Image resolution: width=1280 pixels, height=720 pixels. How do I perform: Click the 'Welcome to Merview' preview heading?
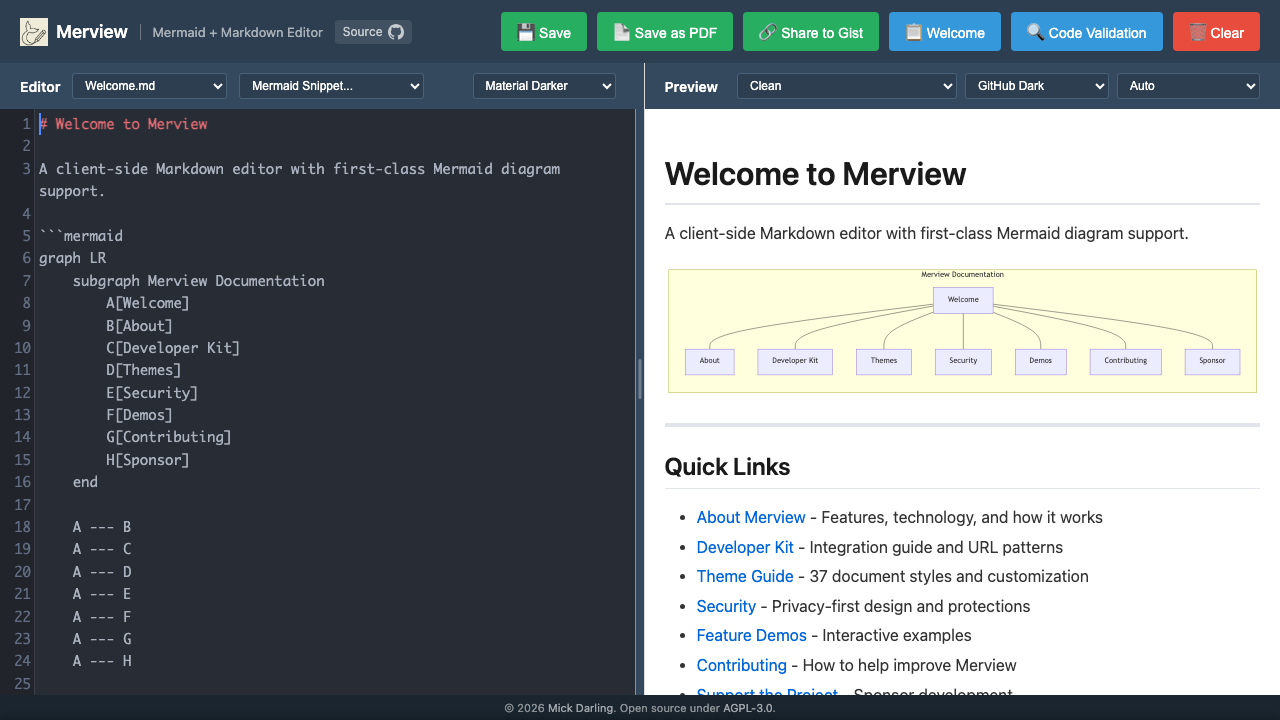[x=815, y=174]
